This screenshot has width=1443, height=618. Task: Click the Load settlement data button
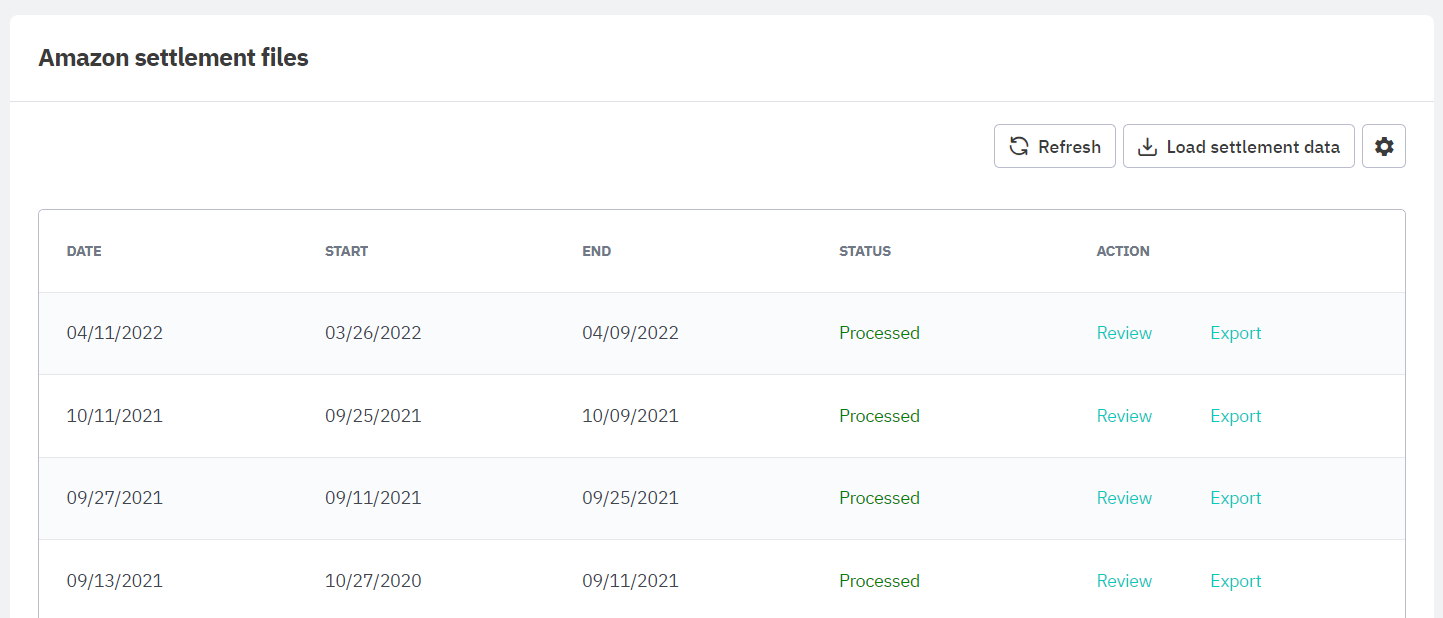[1239, 146]
